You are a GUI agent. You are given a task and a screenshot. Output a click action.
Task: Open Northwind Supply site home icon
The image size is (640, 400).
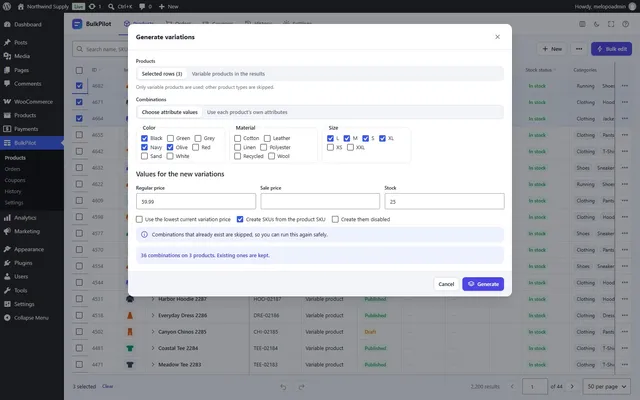click(21, 7)
